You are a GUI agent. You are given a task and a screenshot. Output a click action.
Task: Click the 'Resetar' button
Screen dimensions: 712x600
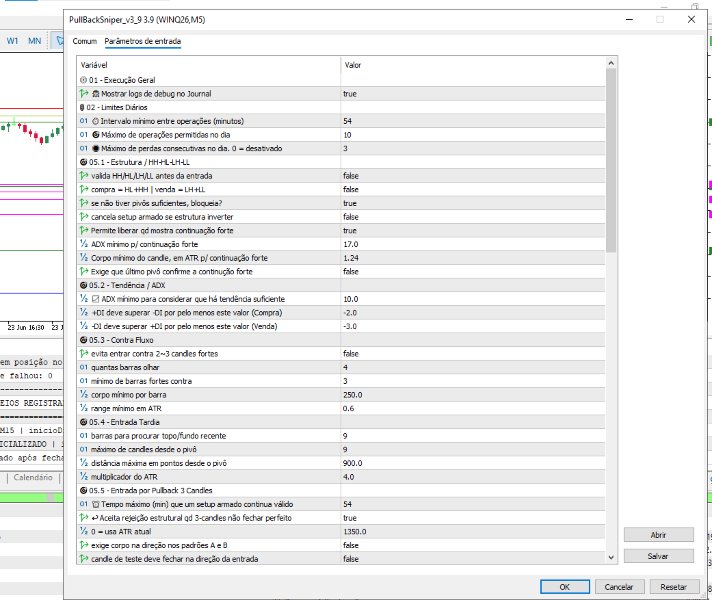pyautogui.click(x=673, y=587)
